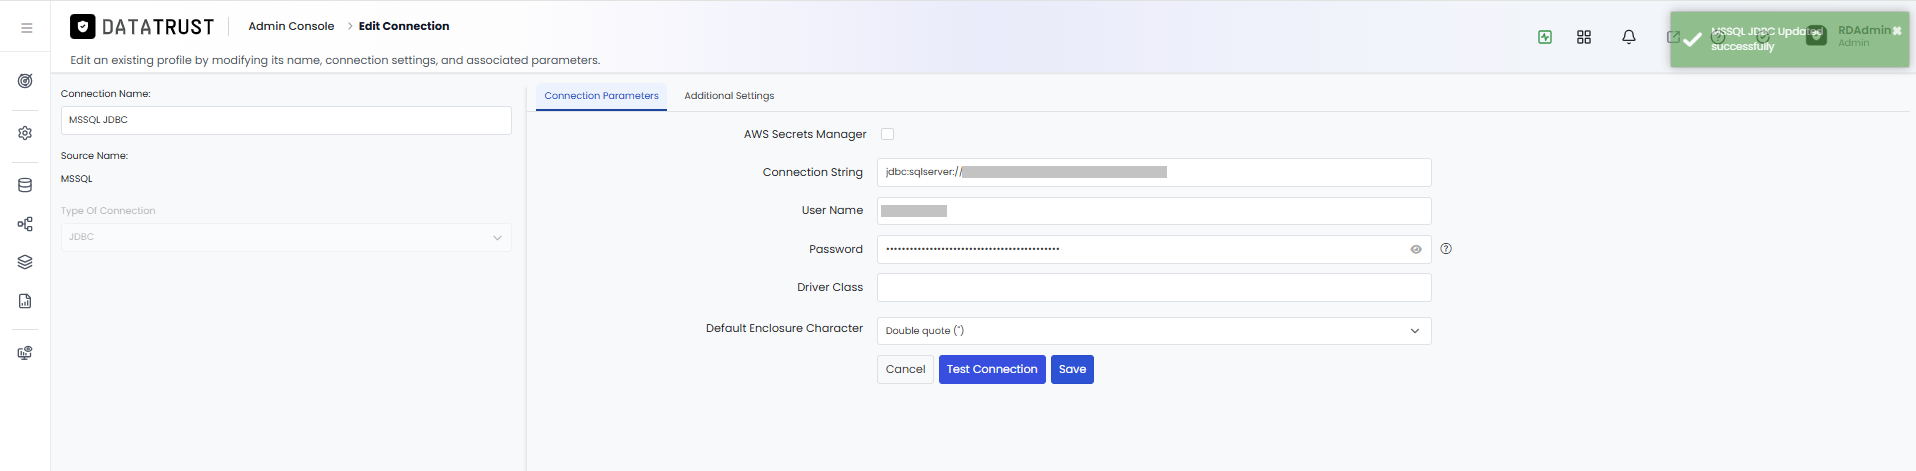
Task: Open the notifications bell
Action: (x=1629, y=37)
